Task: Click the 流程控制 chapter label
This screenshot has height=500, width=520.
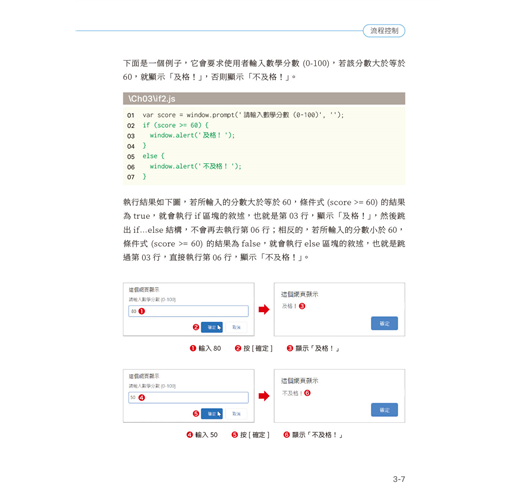Action: (x=384, y=31)
